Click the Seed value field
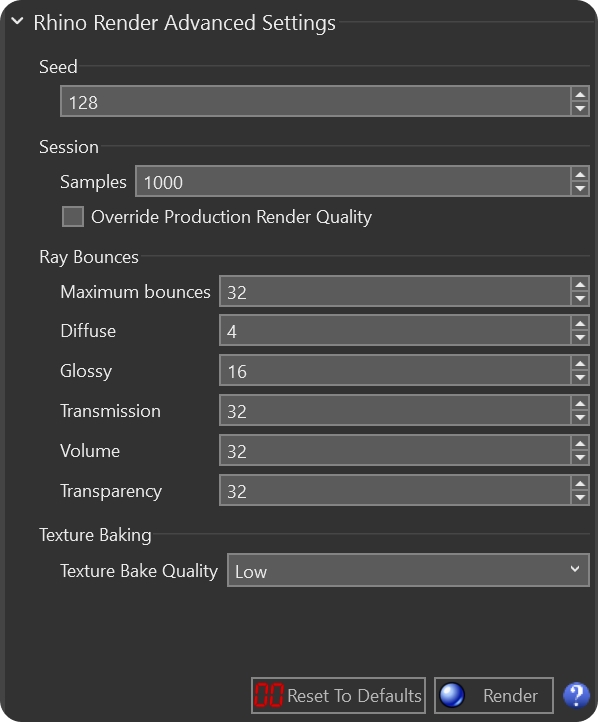 pos(315,101)
